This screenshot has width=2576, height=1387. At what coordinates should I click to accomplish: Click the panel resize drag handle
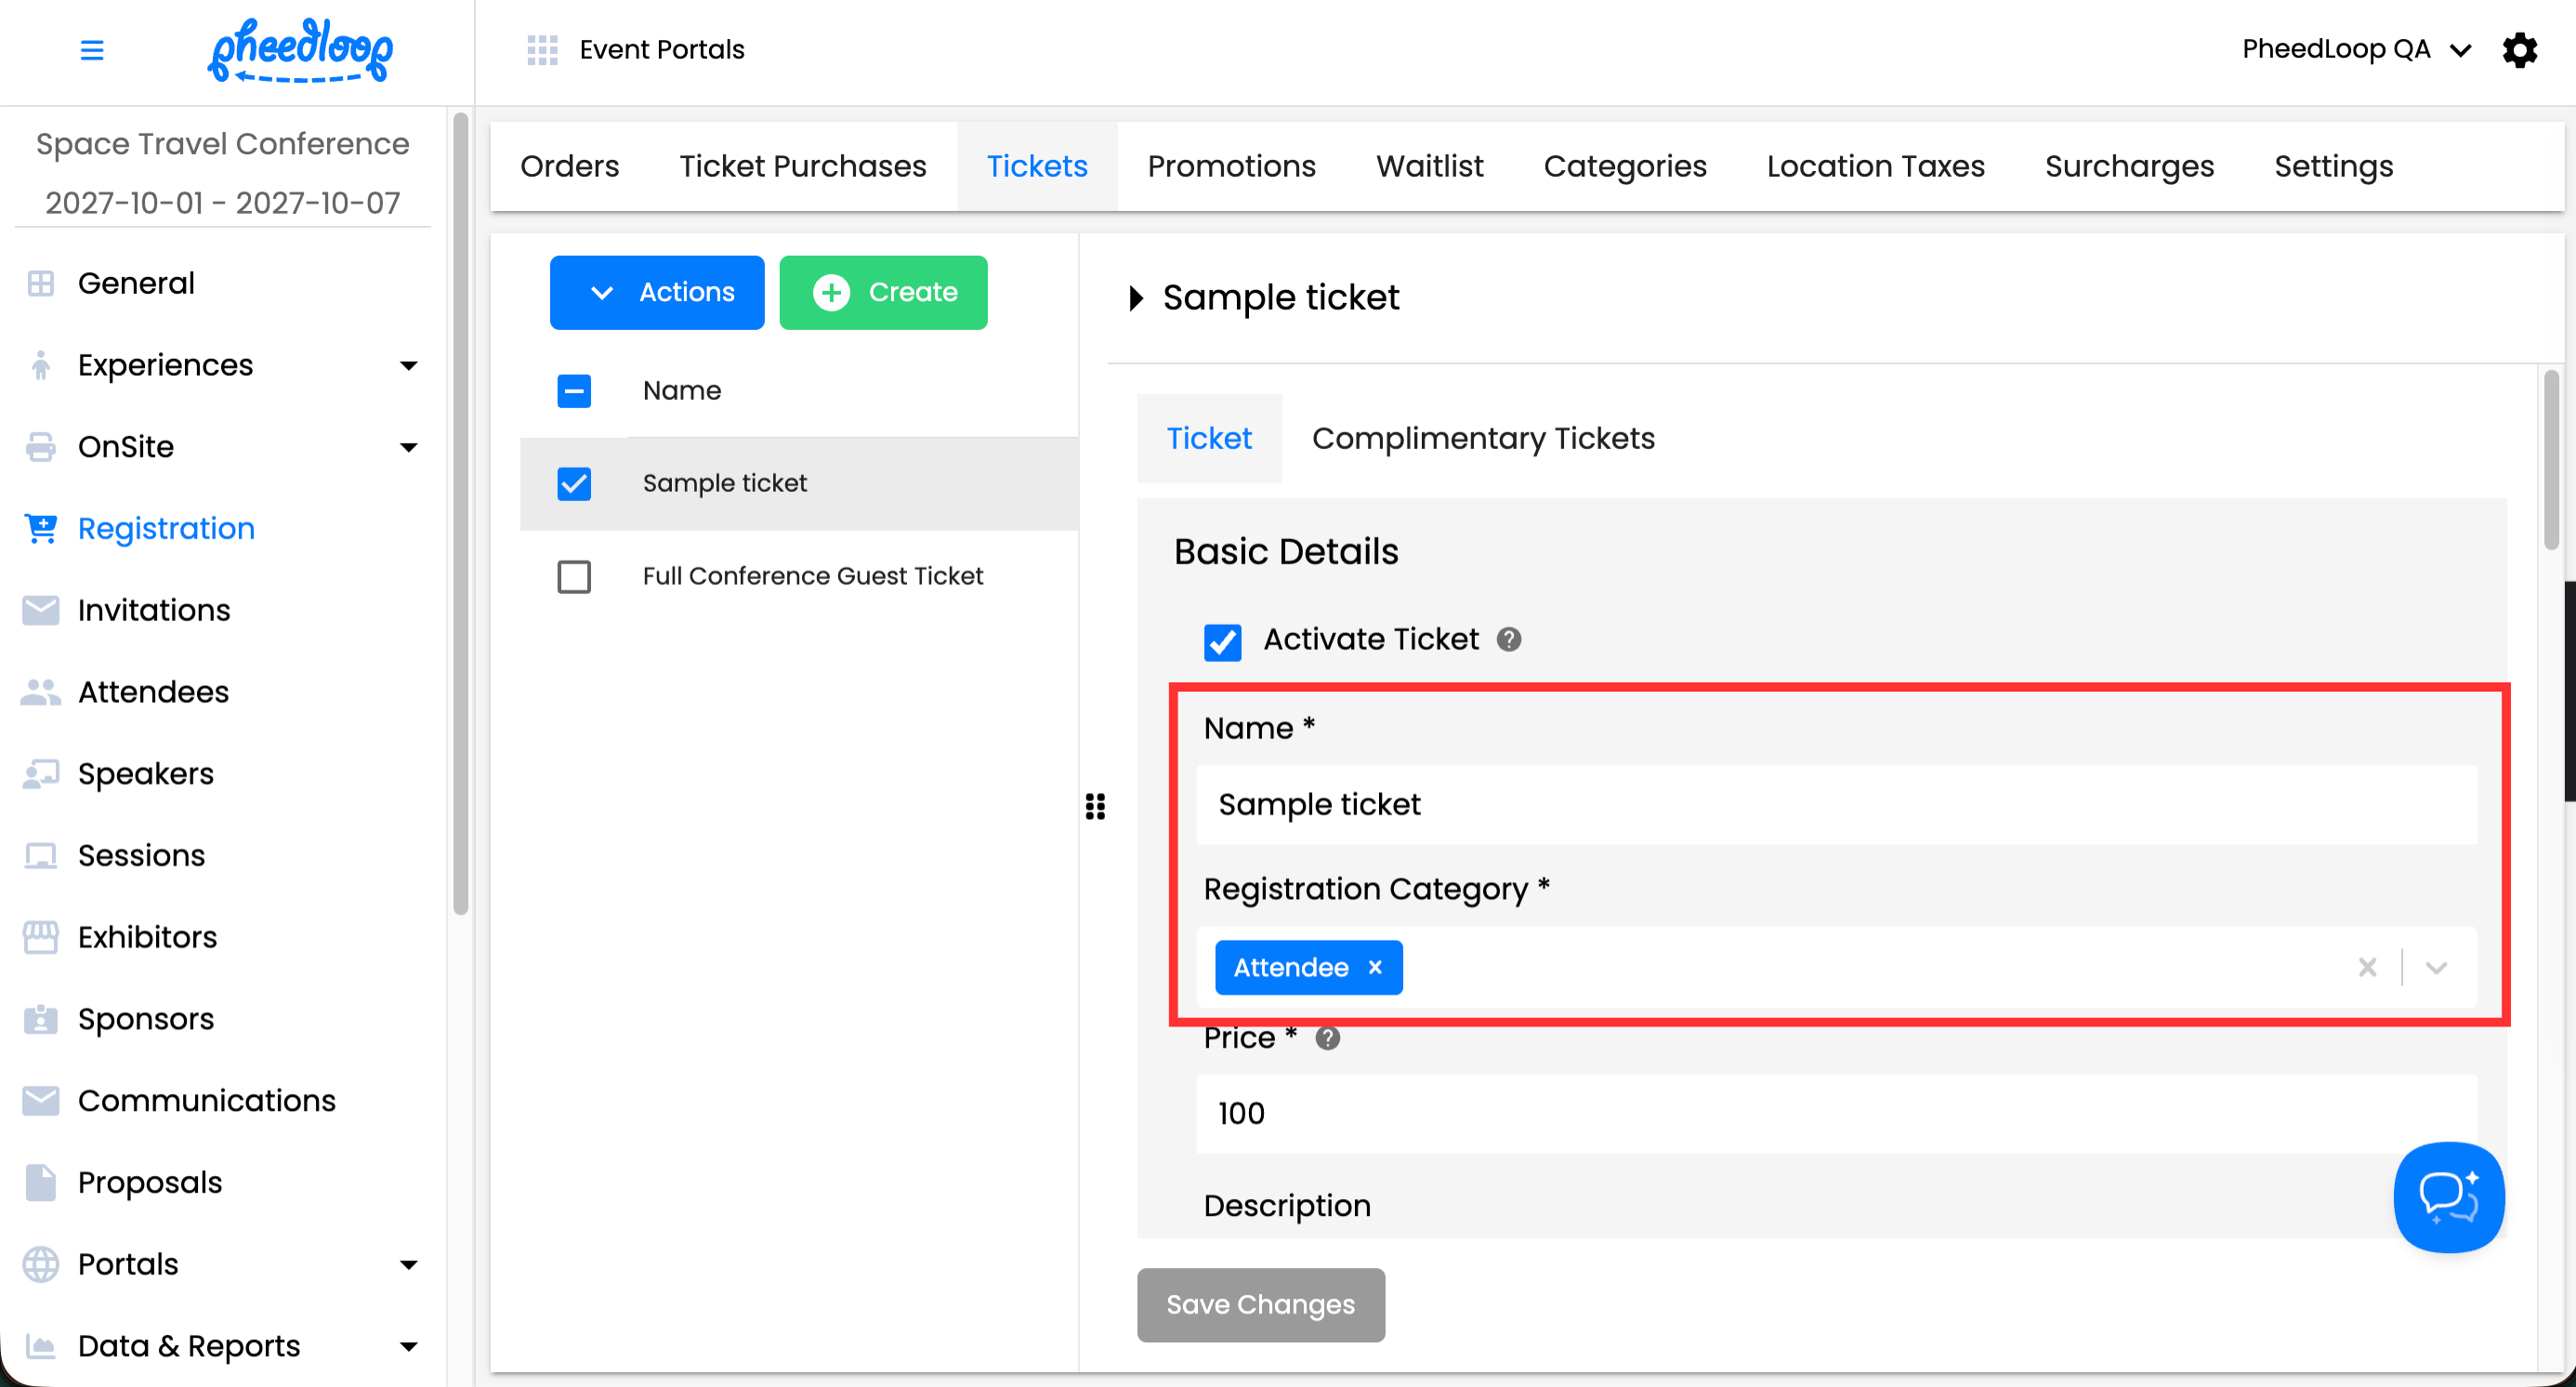[1095, 806]
